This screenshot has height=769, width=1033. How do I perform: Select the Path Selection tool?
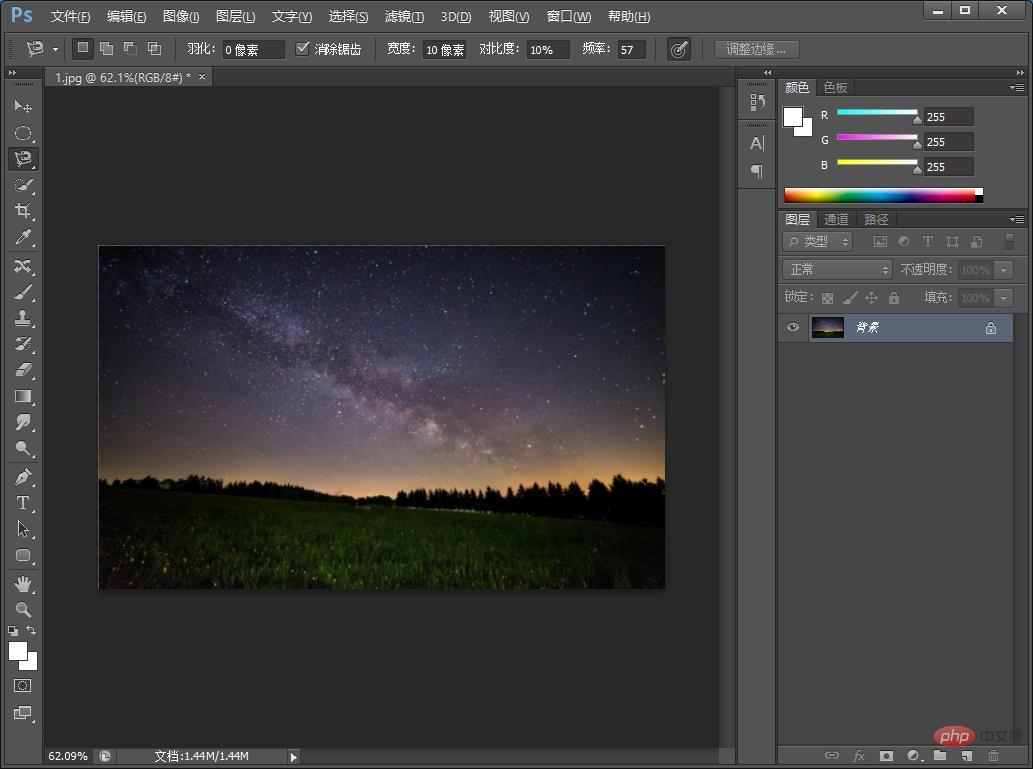[23, 528]
